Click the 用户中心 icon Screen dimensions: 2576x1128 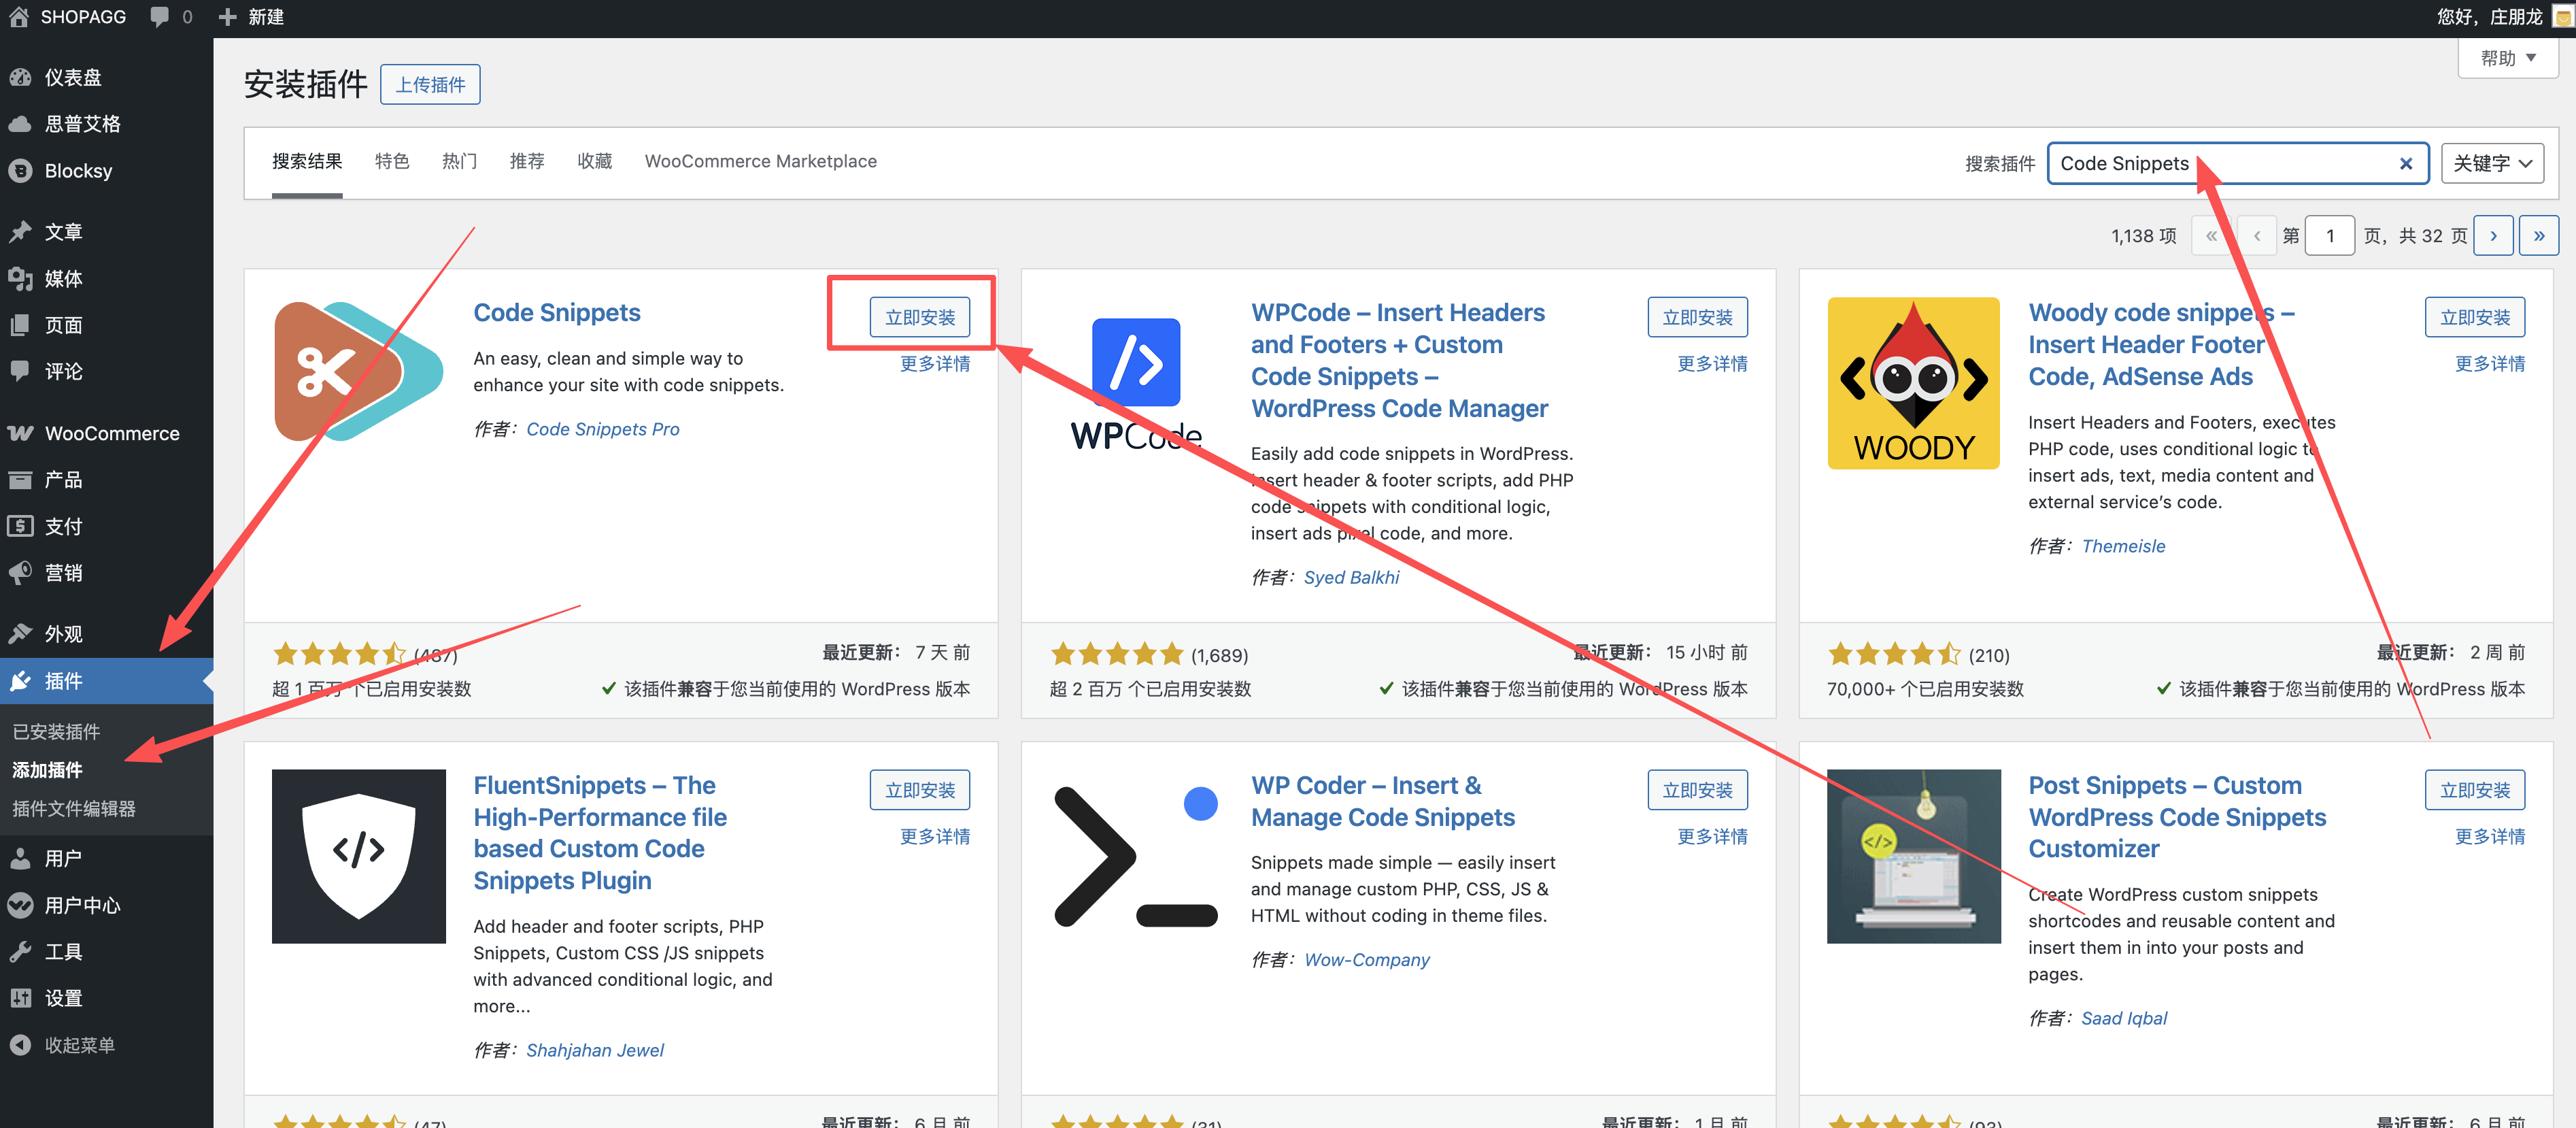click(20, 905)
